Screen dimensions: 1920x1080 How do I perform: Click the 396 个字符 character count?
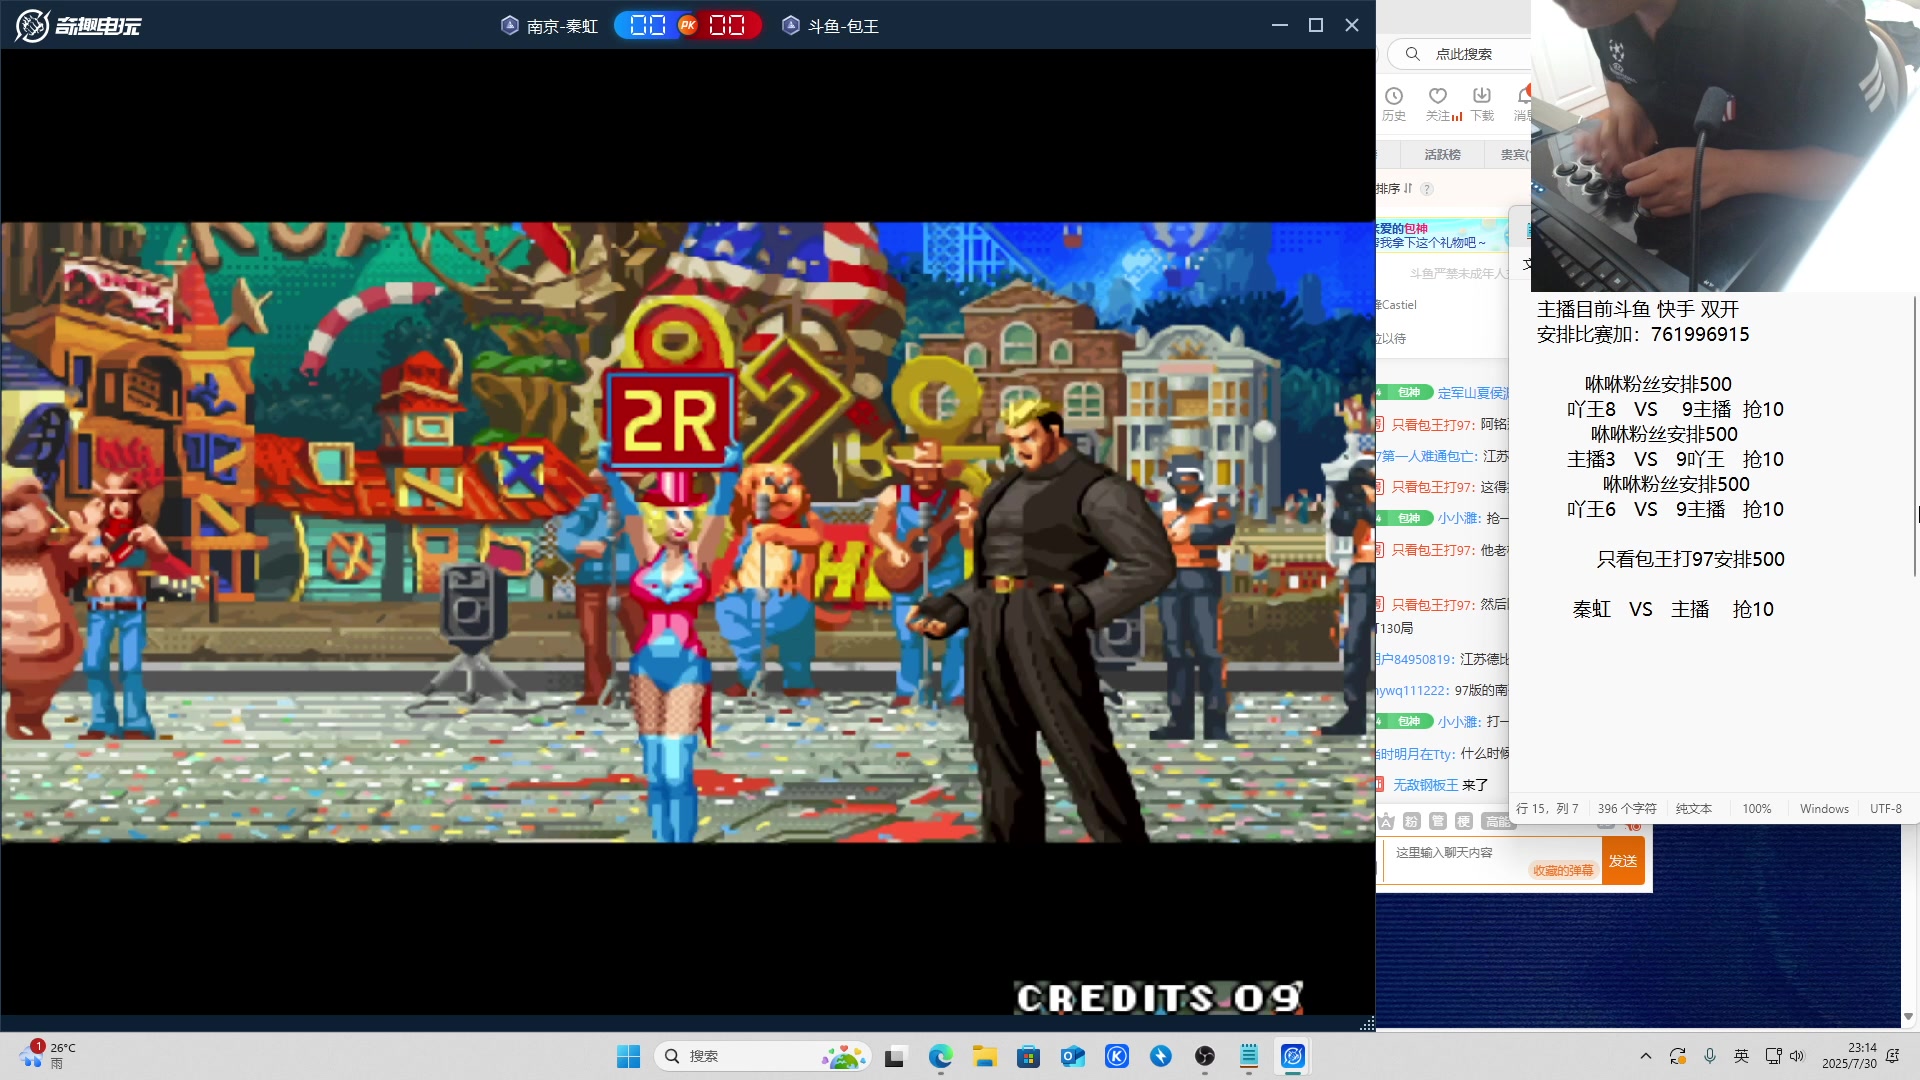(1627, 809)
